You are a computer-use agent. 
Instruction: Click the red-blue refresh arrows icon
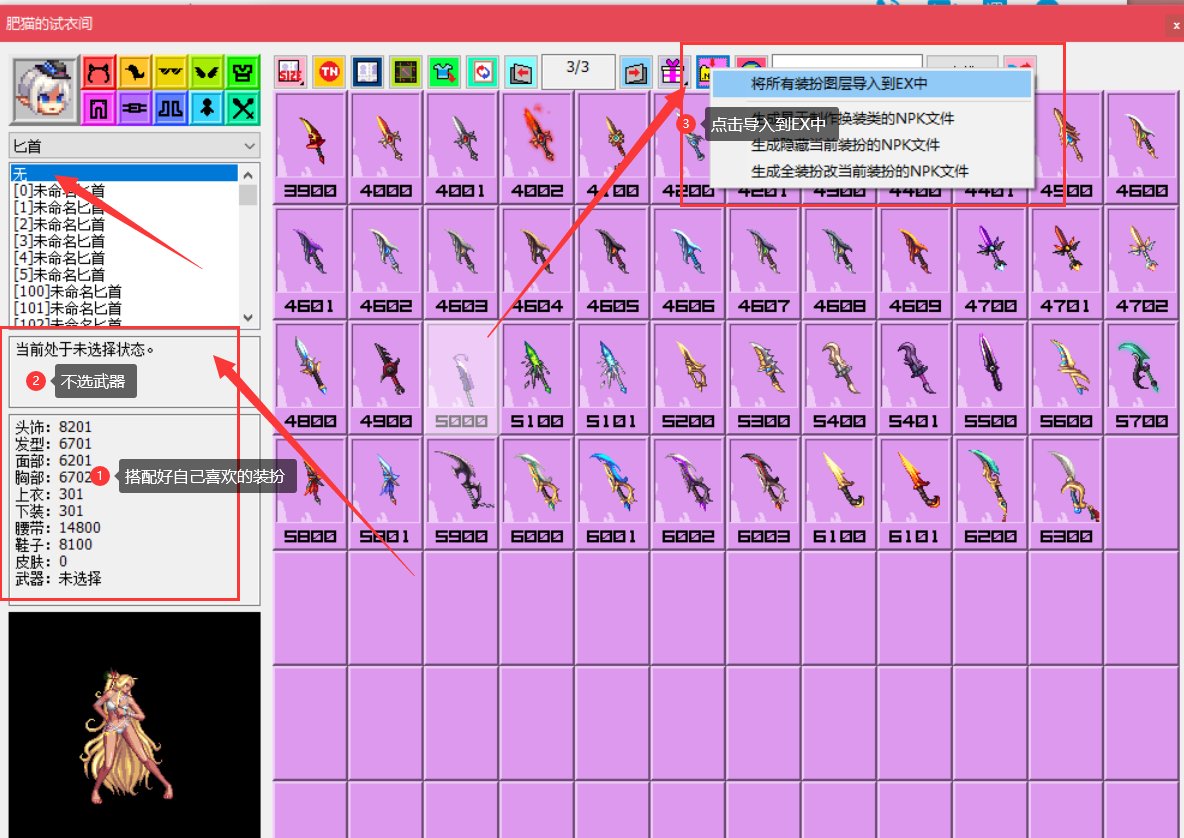pos(483,72)
